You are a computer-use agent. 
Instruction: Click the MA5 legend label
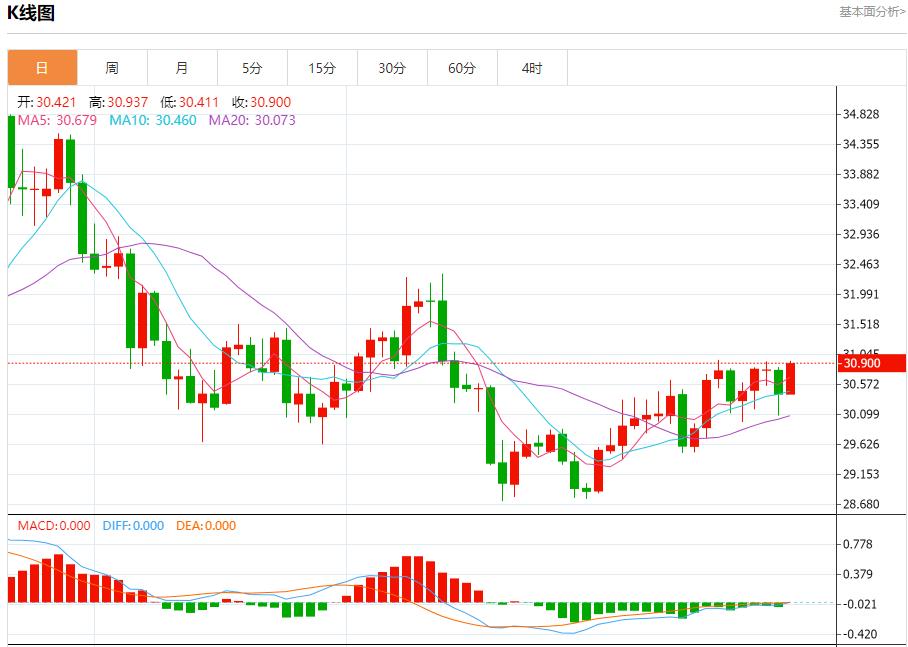tap(57, 120)
